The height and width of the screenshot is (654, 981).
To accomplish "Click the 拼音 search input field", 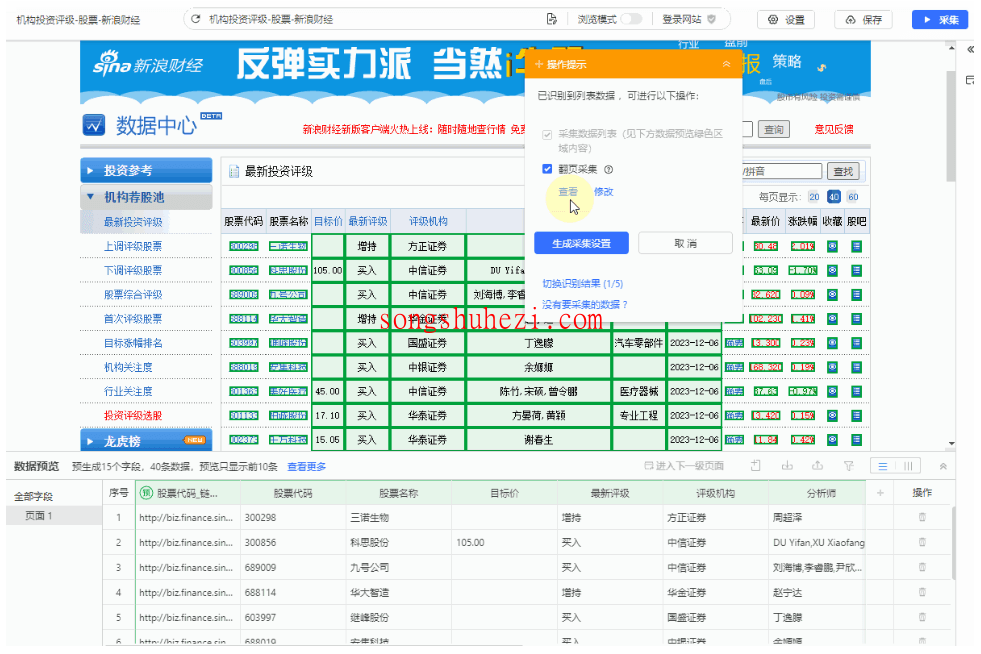I will click(x=782, y=171).
